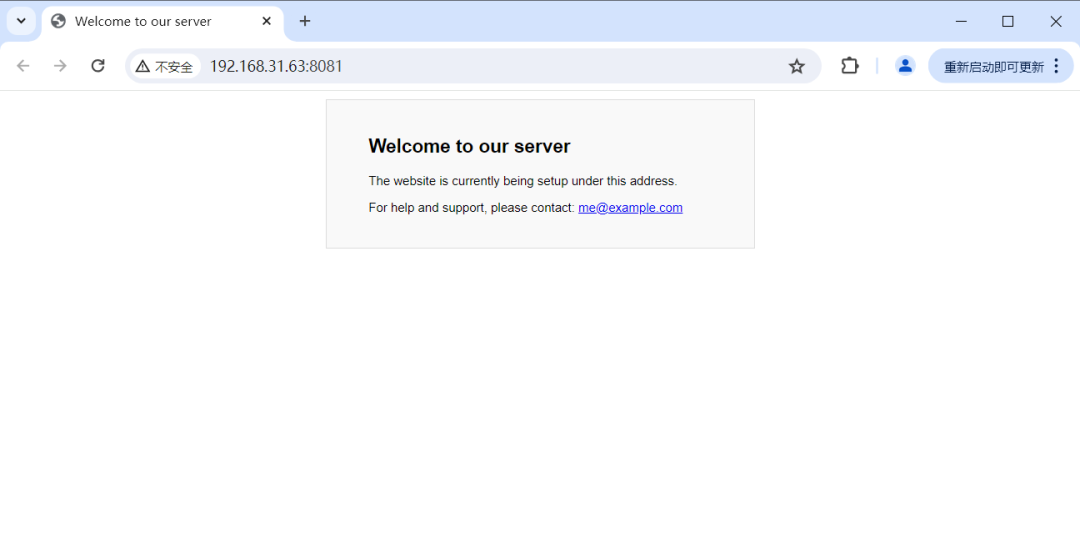Close the Welcome to our server tab
Screen dimensions: 1080x543
[267, 21]
